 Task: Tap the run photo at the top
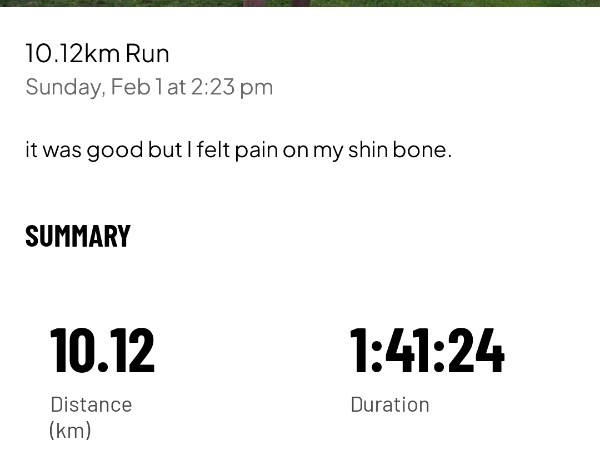(300, 3)
